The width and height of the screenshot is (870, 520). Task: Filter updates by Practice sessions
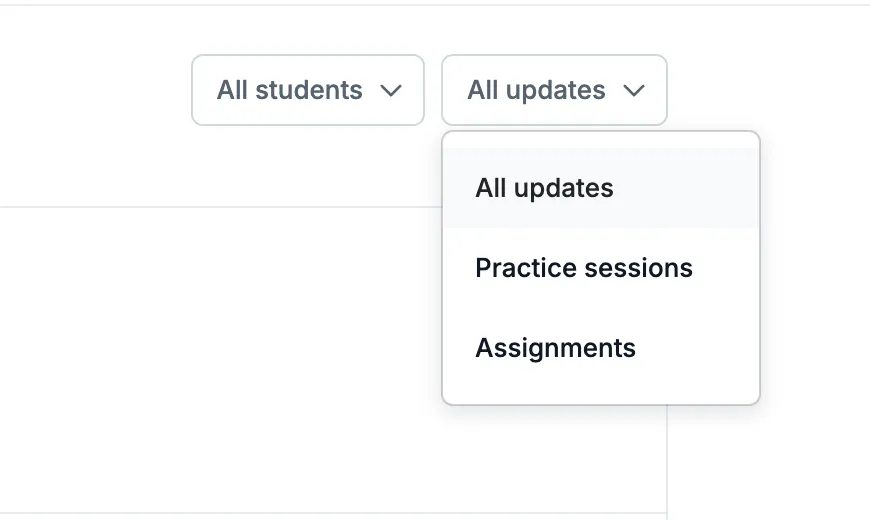(601, 268)
